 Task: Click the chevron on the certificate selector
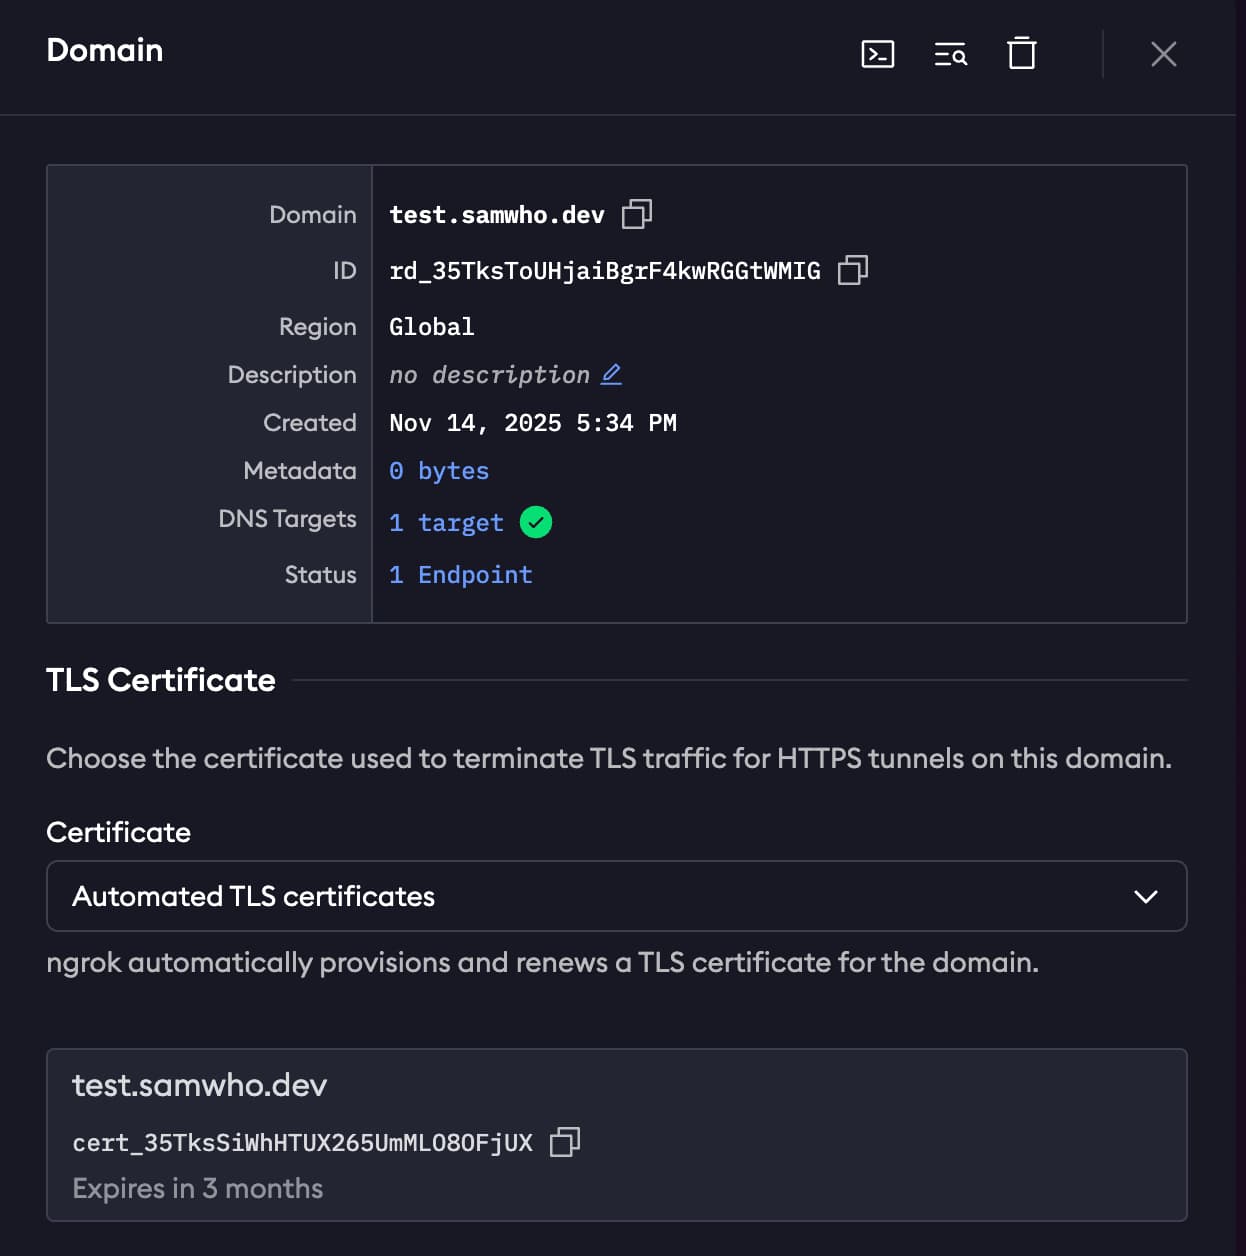click(1147, 896)
